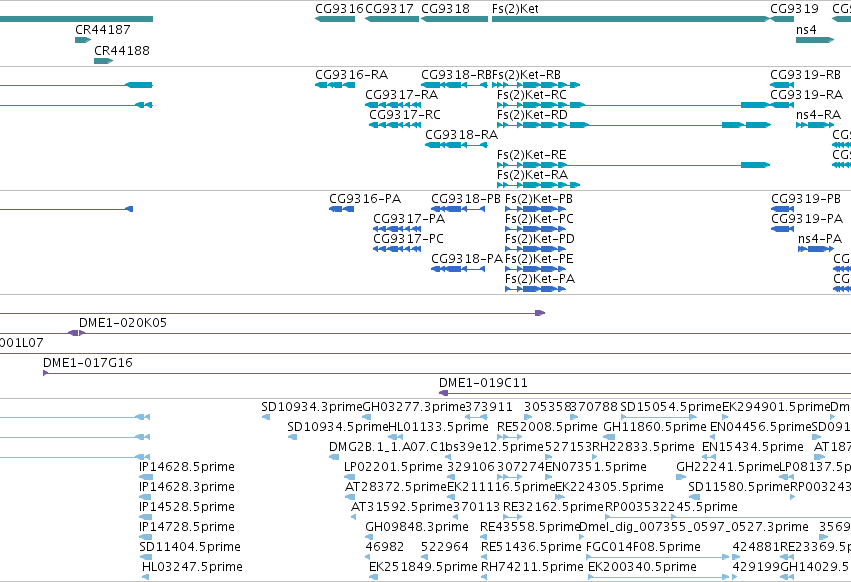Viewport: 851px width, 582px height.
Task: Click the SD11580.5prime label
Action: point(739,486)
